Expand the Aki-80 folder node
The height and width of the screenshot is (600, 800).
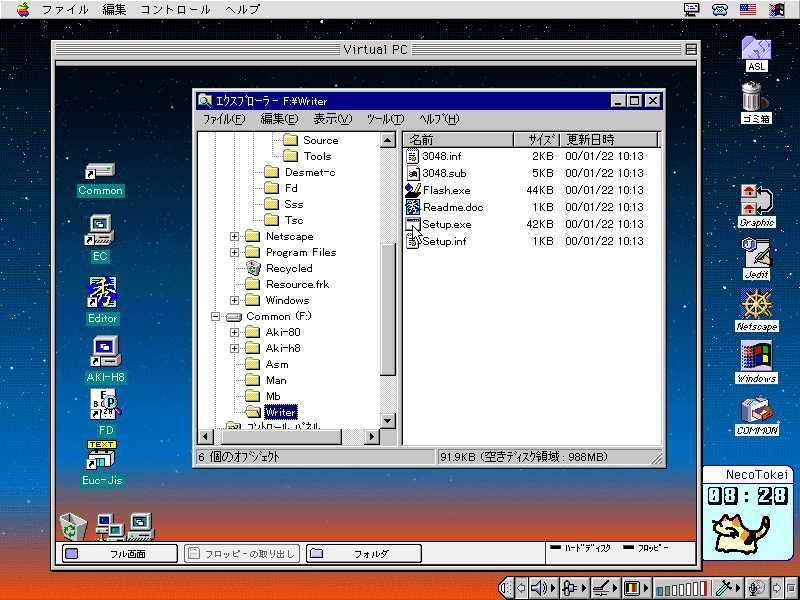(x=234, y=332)
